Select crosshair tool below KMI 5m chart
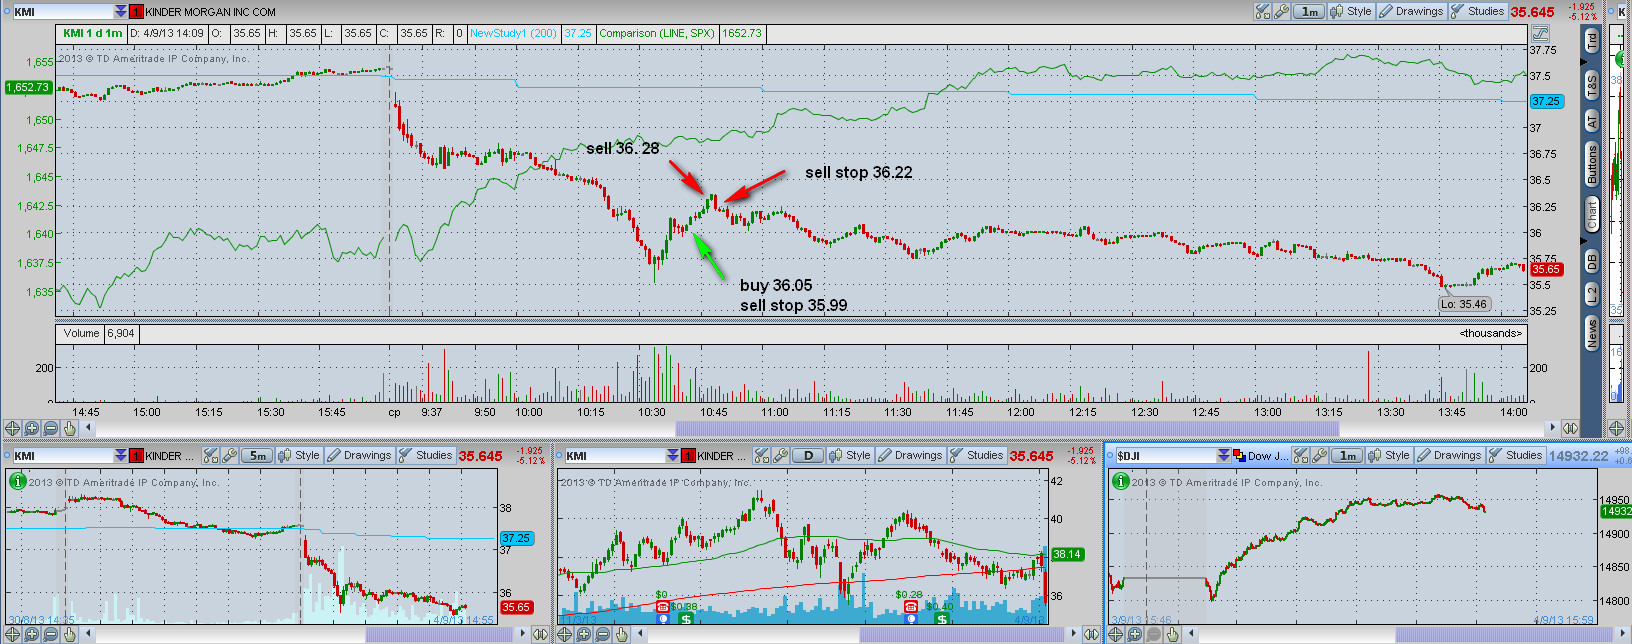This screenshot has height=644, width=1632. (x=13, y=634)
